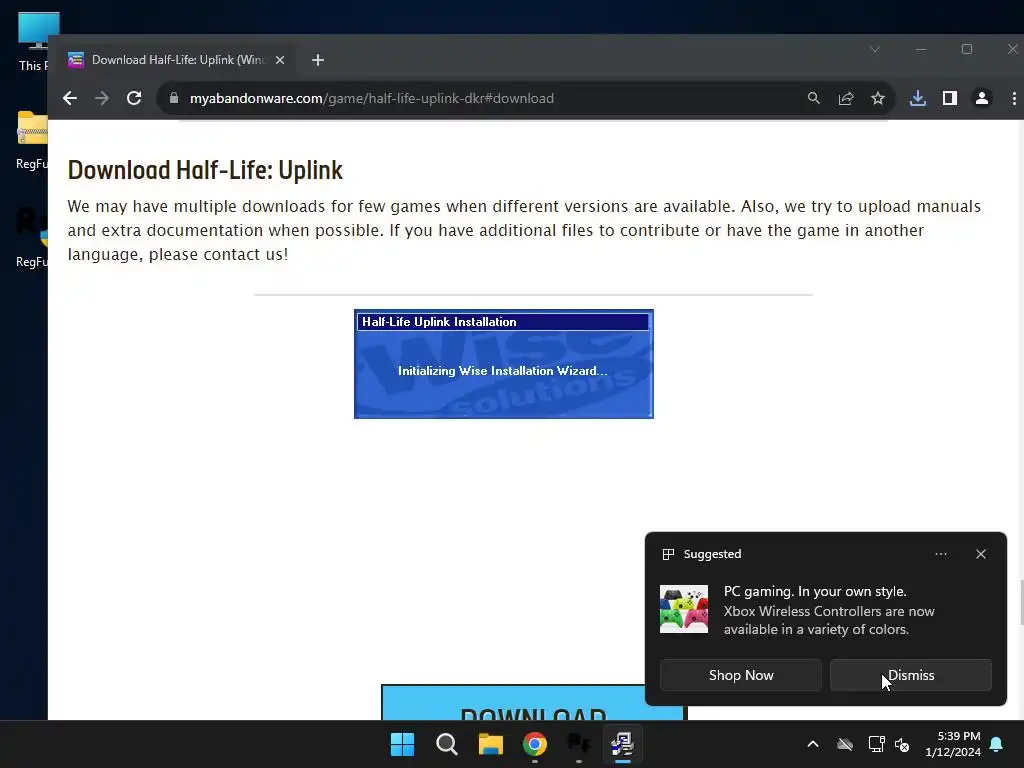Open a new Chrome tab

pos(318,60)
